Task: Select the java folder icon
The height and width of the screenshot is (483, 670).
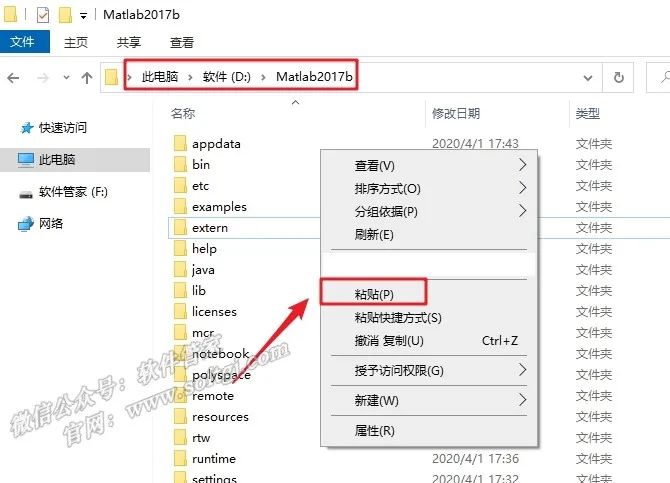Action: tap(180, 269)
